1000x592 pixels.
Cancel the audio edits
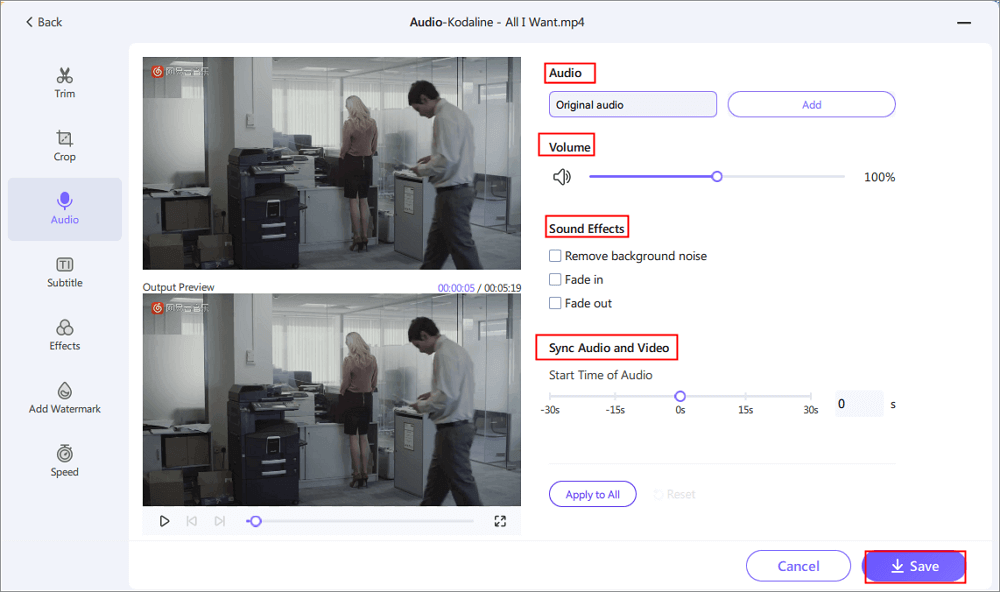click(798, 566)
